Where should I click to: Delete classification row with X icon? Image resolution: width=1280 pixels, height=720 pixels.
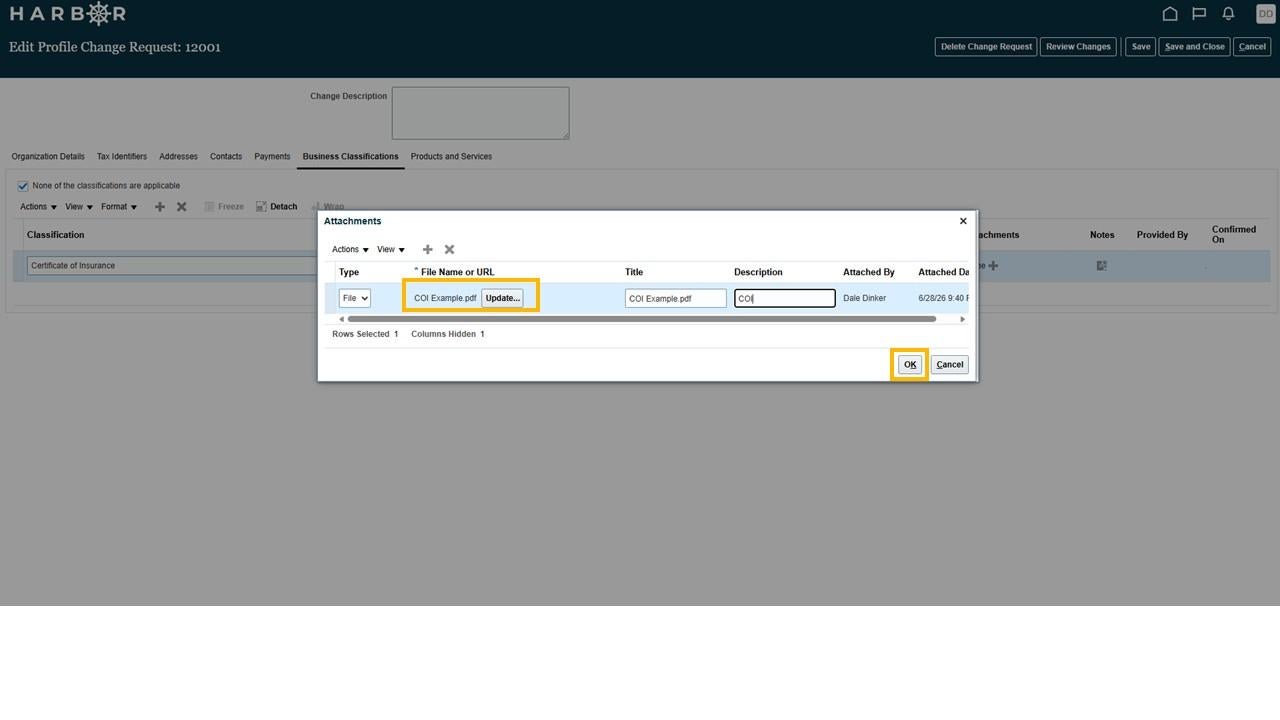point(181,207)
